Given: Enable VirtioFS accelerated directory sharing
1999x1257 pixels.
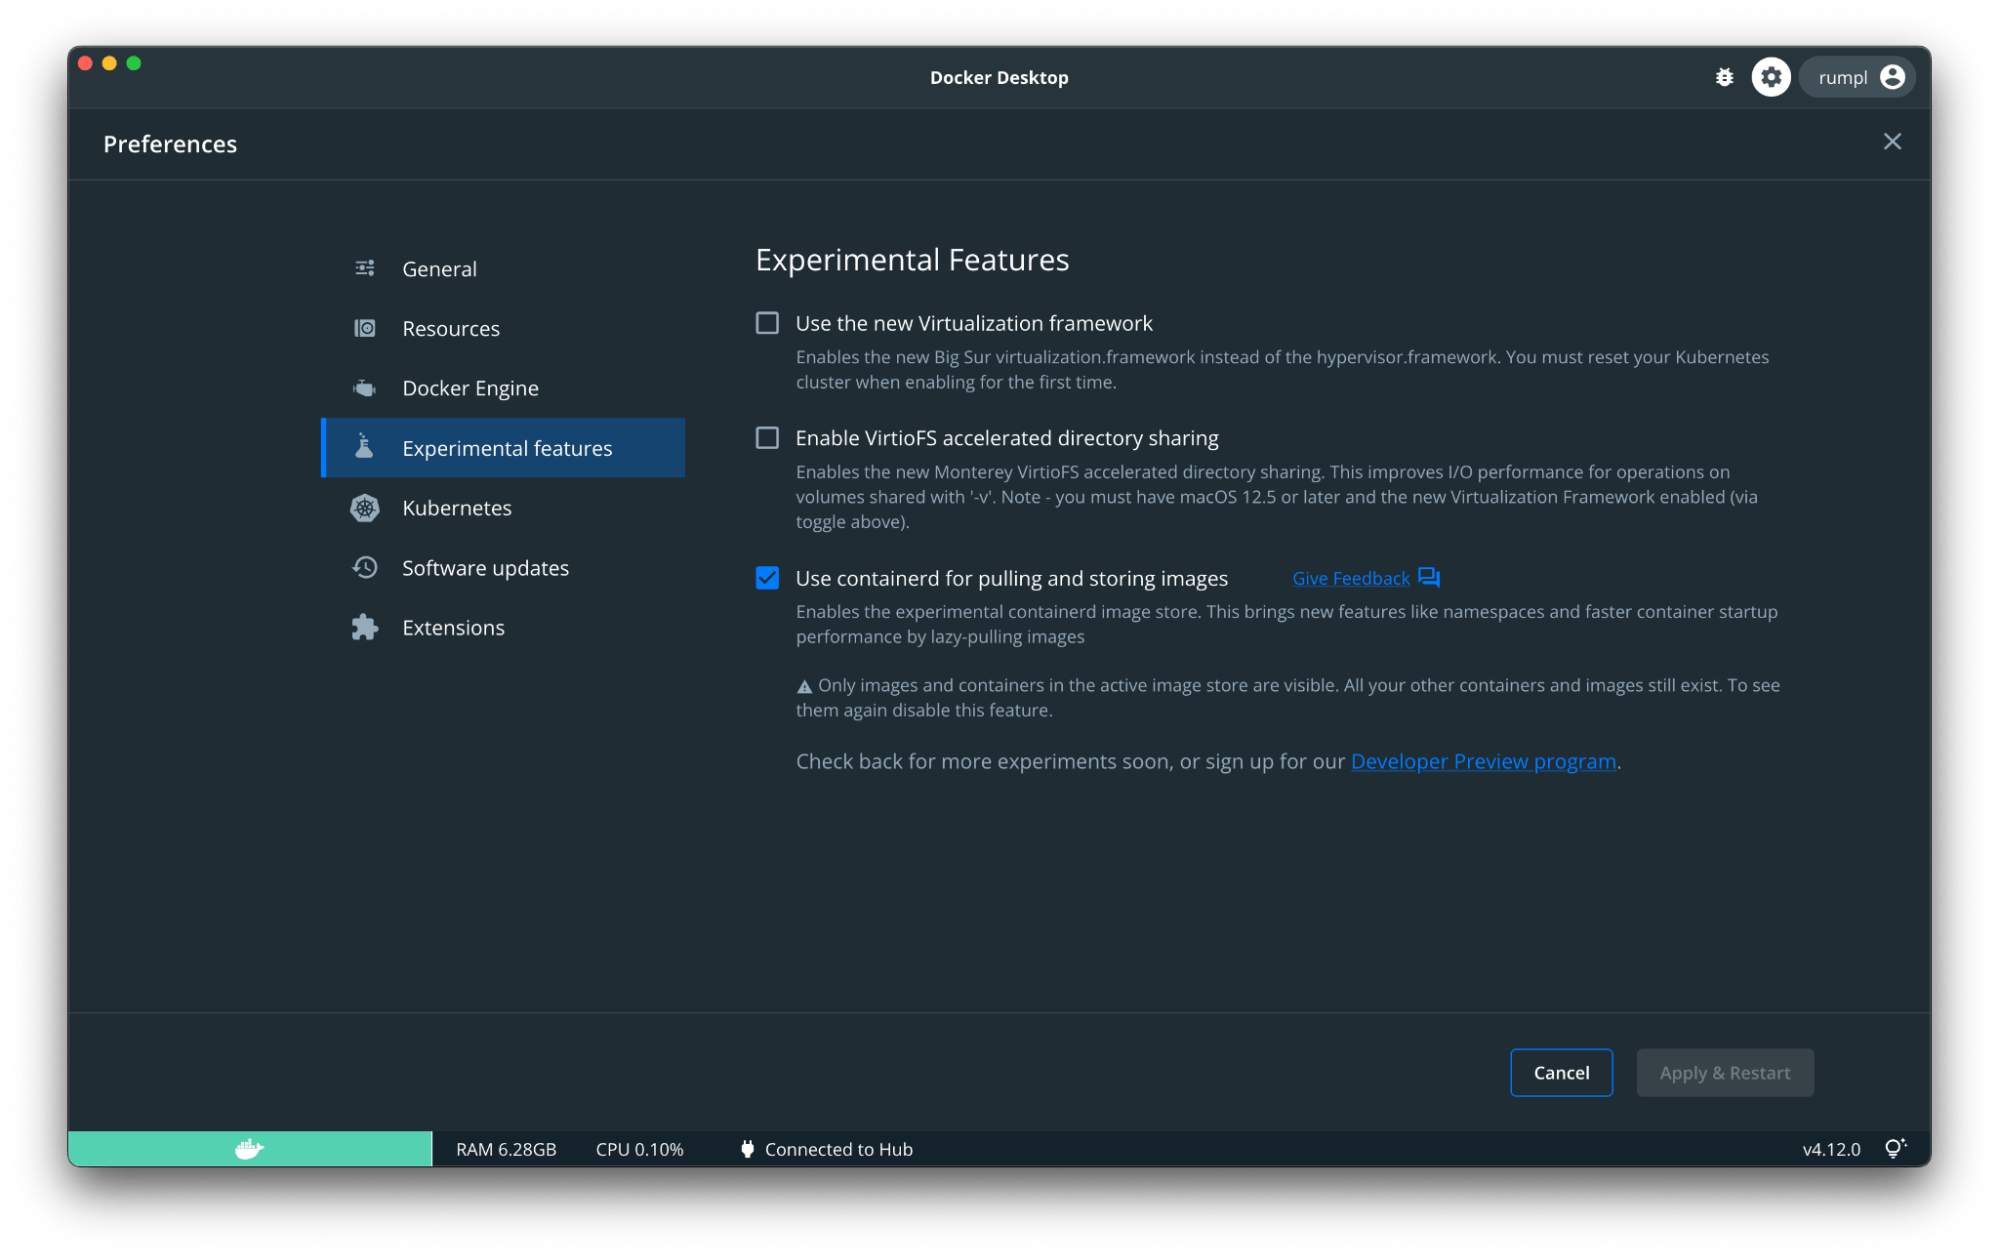Looking at the screenshot, I should tap(767, 437).
